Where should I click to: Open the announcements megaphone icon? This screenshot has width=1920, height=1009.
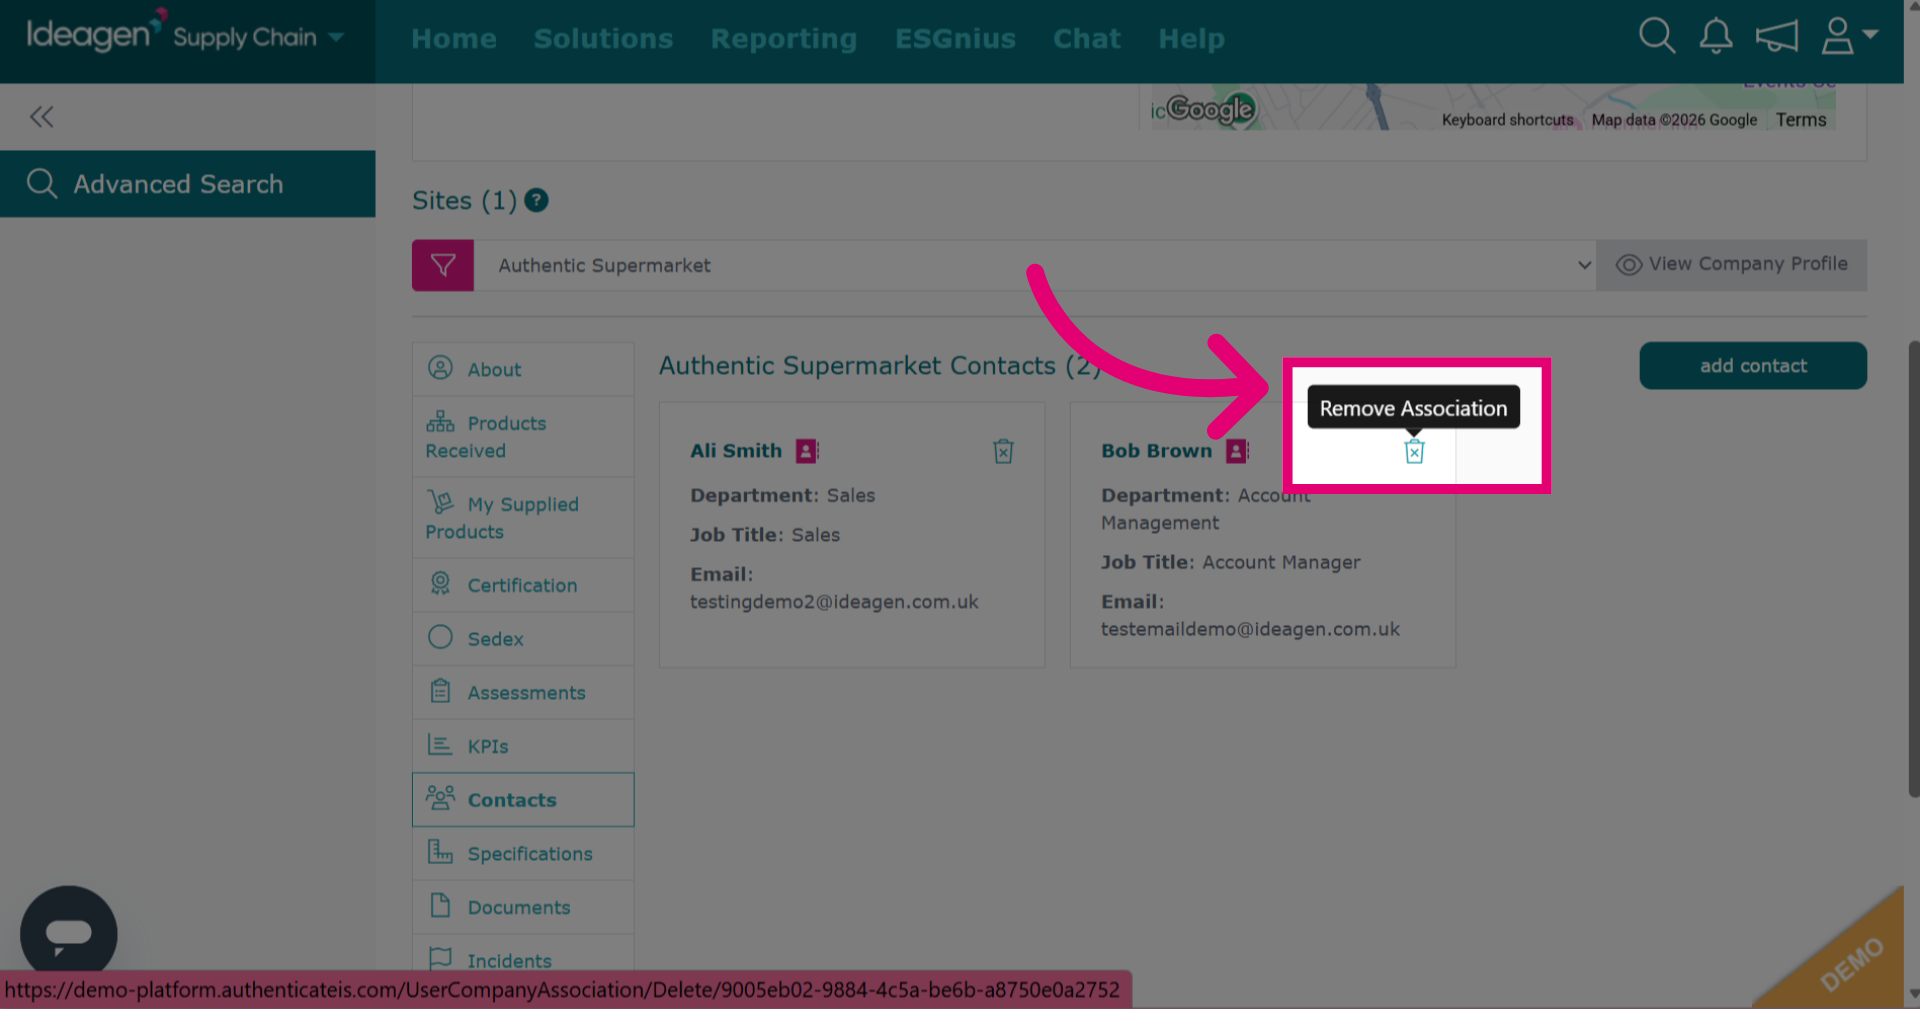[x=1777, y=37]
